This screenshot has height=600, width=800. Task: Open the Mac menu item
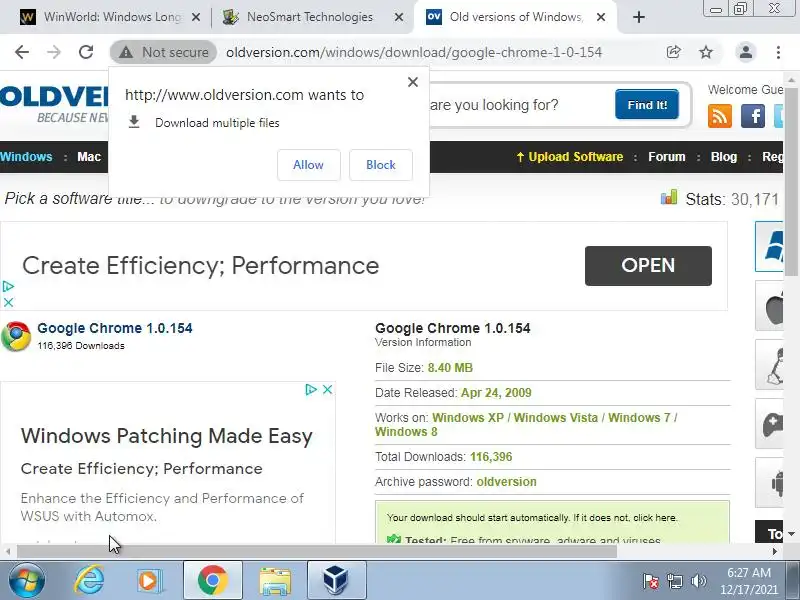[x=89, y=157]
